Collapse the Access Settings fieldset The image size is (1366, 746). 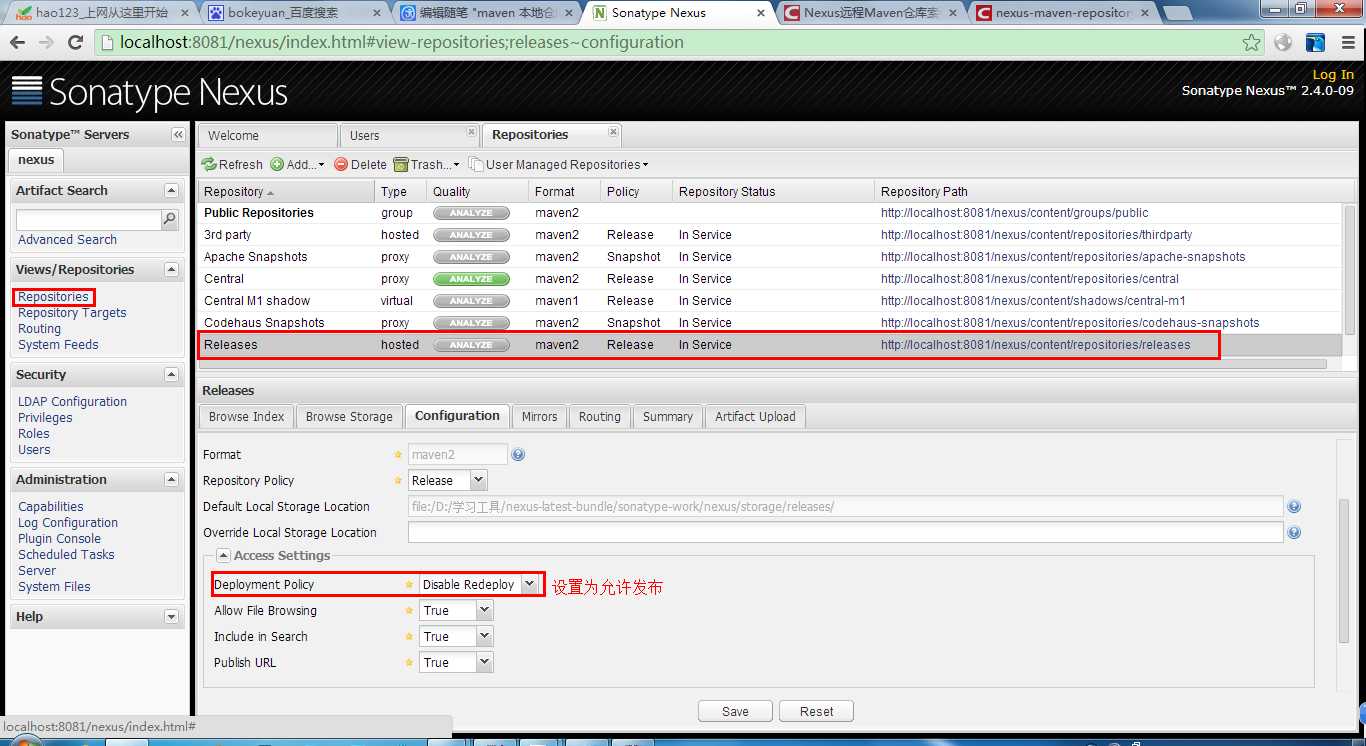tap(223, 556)
